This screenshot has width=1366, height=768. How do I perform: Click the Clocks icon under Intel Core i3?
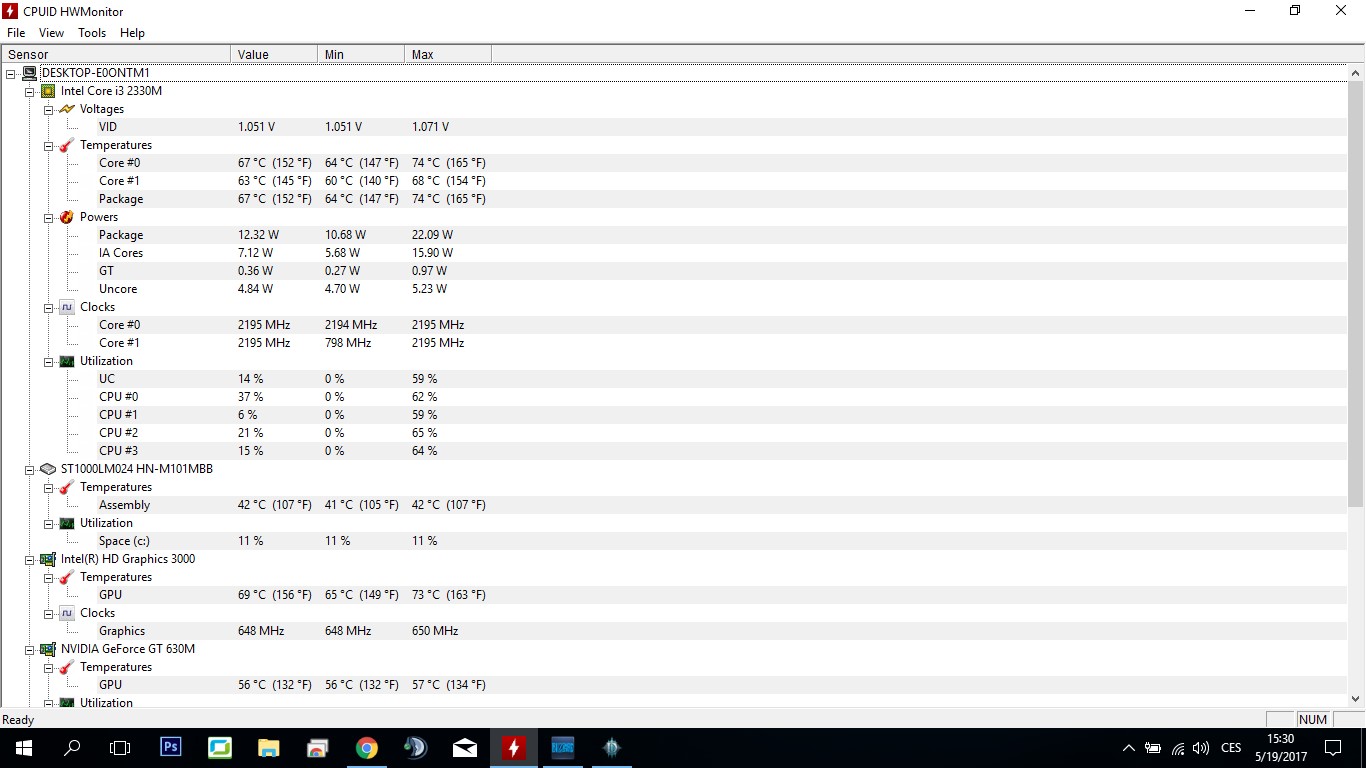pyautogui.click(x=67, y=307)
